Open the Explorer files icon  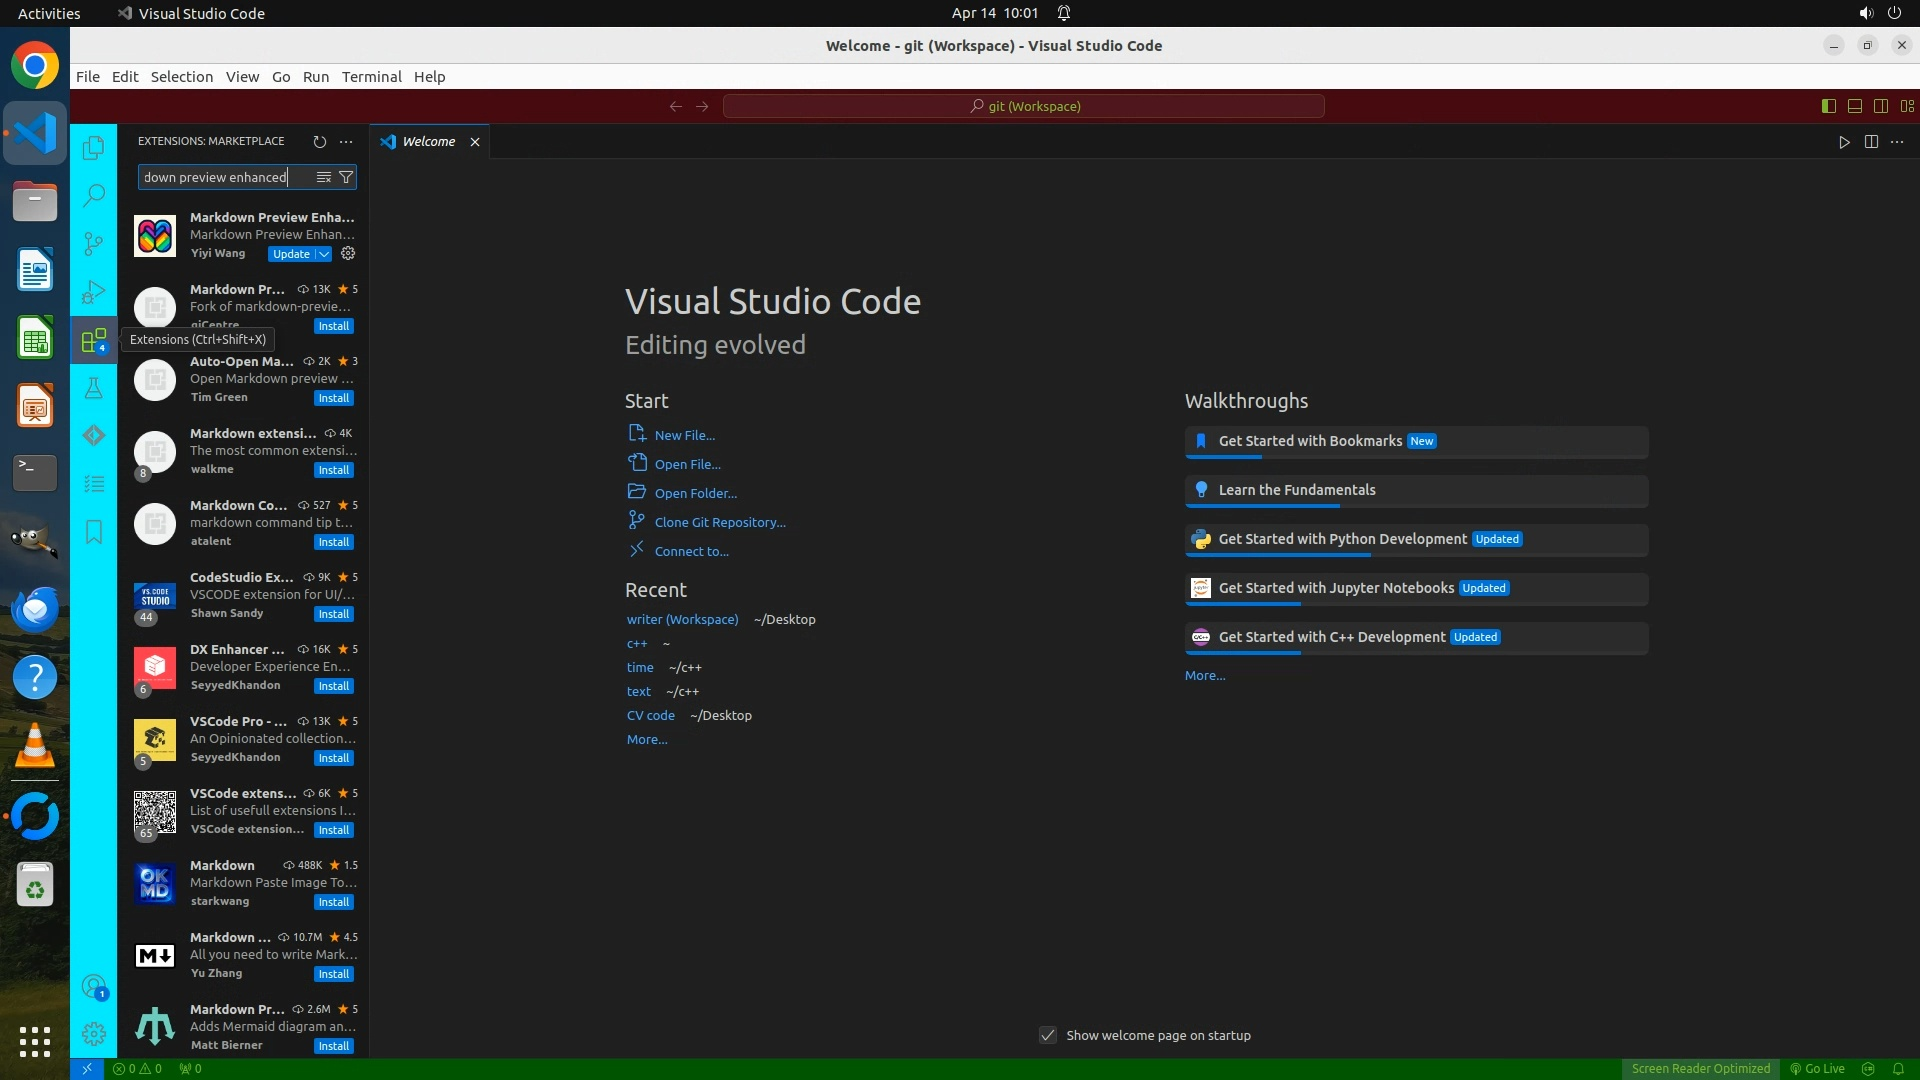tap(93, 148)
